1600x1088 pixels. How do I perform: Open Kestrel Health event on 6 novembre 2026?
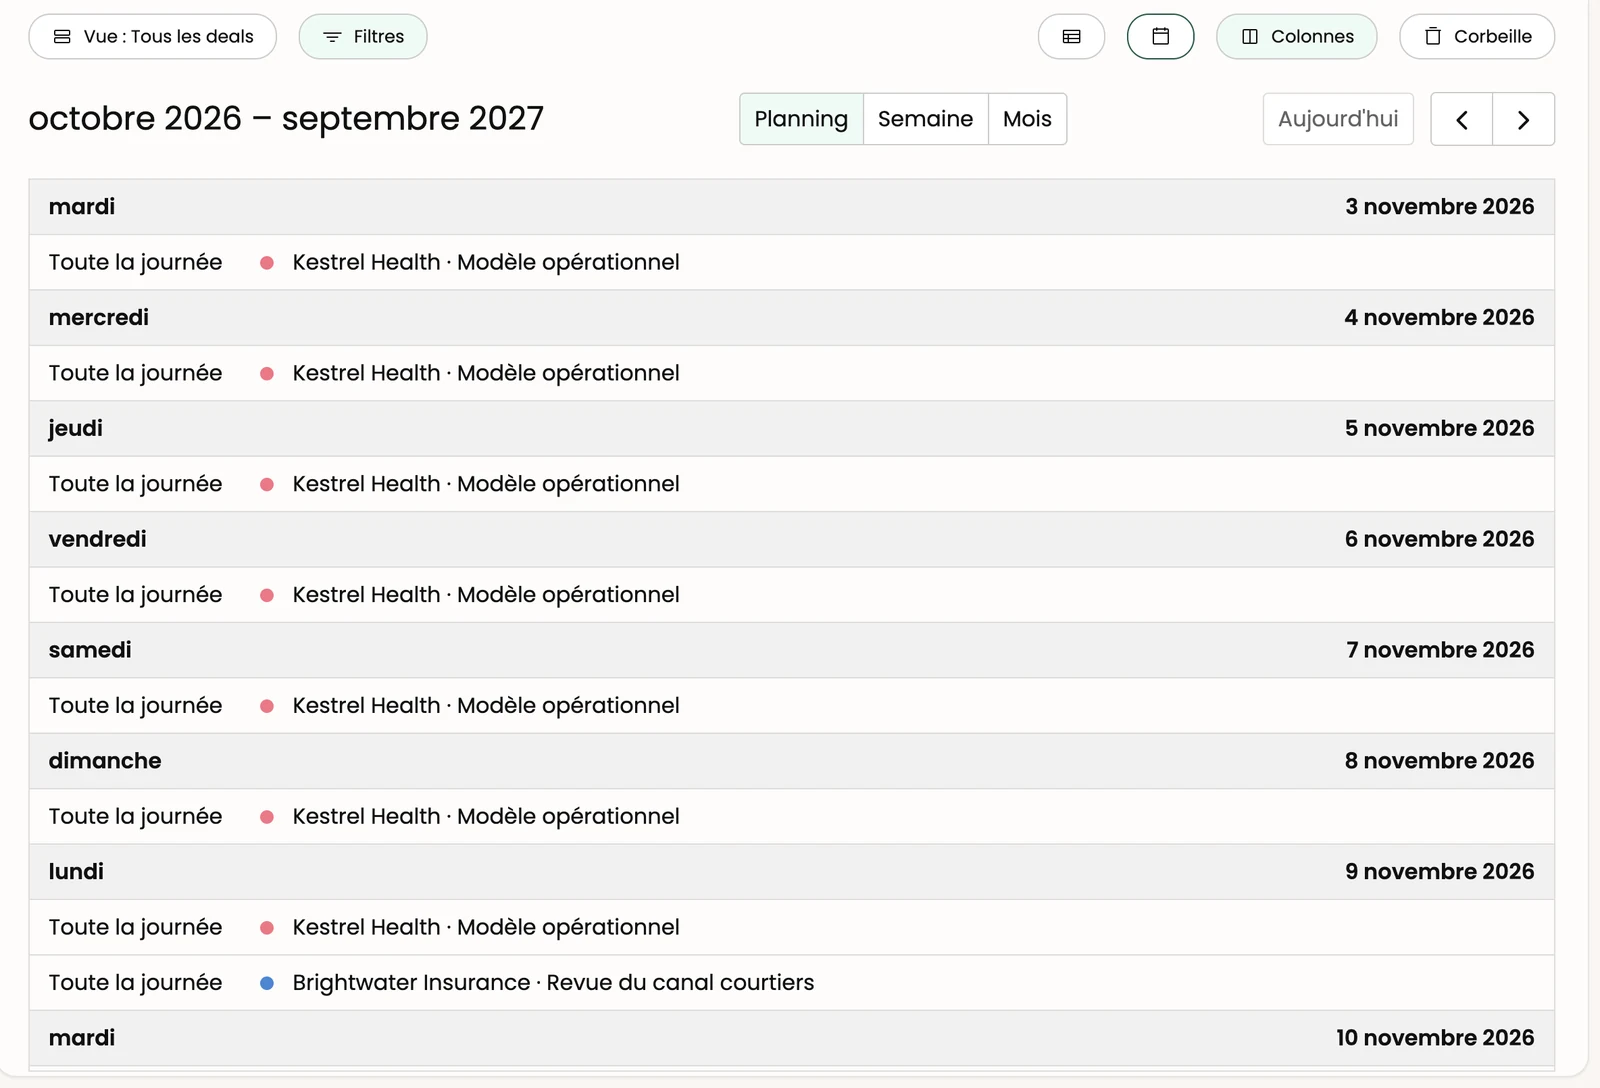point(792,595)
